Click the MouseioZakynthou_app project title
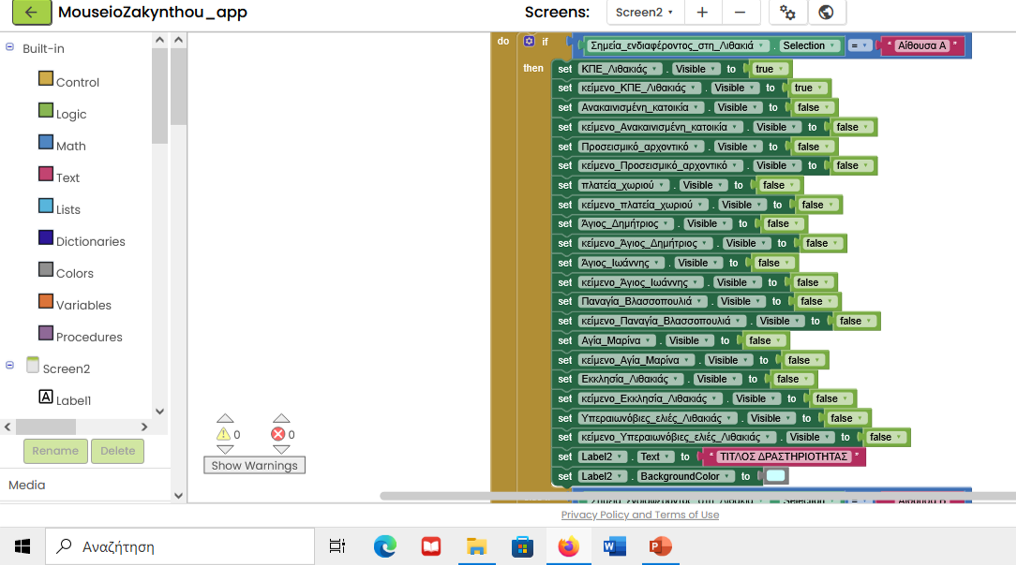This screenshot has height=565, width=1016. point(153,12)
